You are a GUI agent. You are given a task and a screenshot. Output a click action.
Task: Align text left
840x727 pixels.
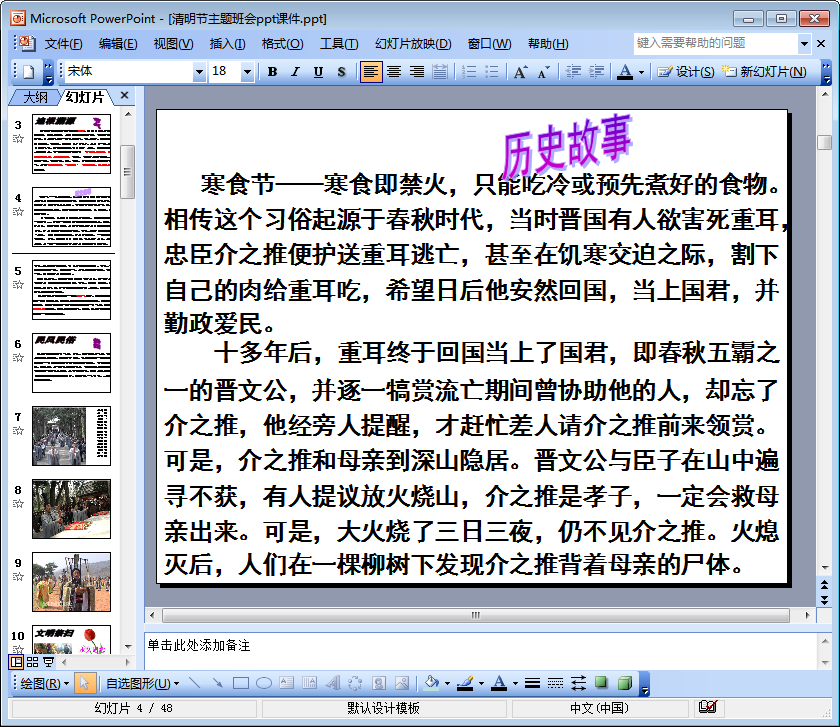[371, 71]
